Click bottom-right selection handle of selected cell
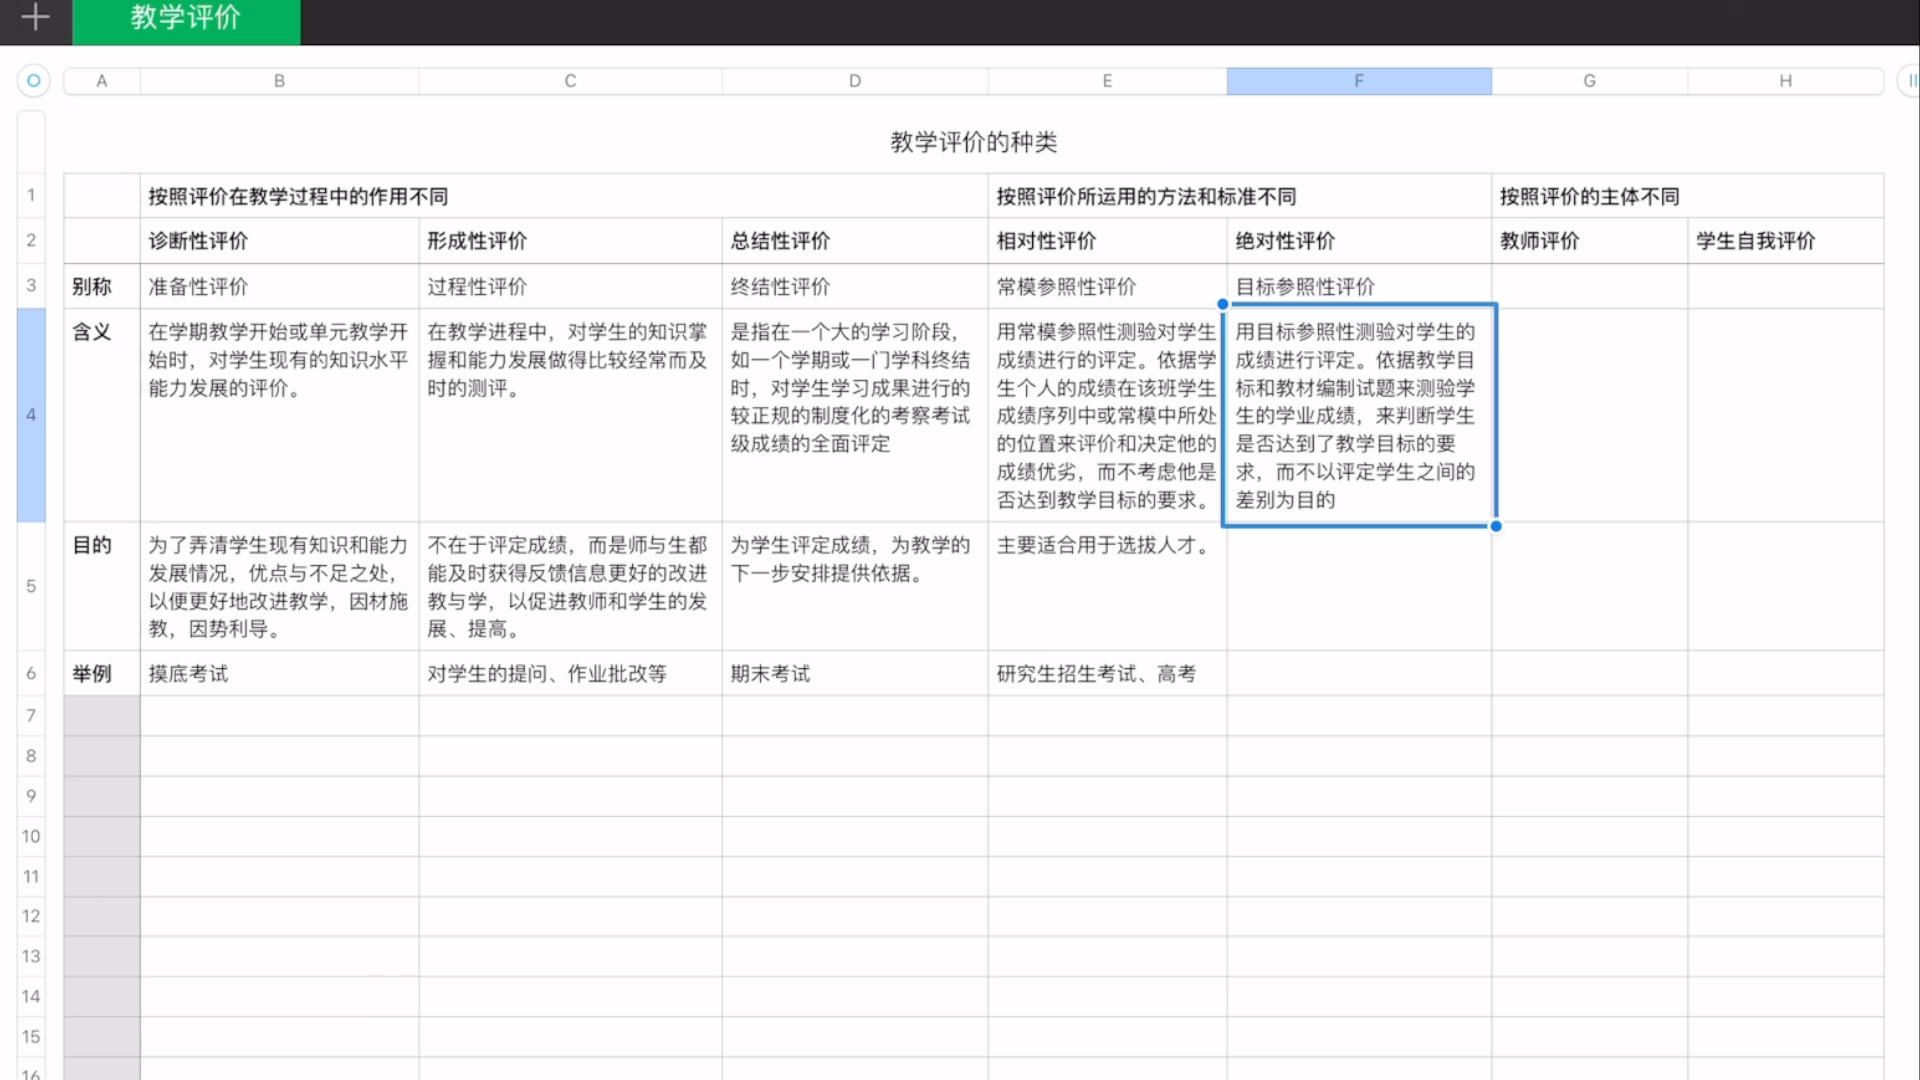 pyautogui.click(x=1496, y=526)
